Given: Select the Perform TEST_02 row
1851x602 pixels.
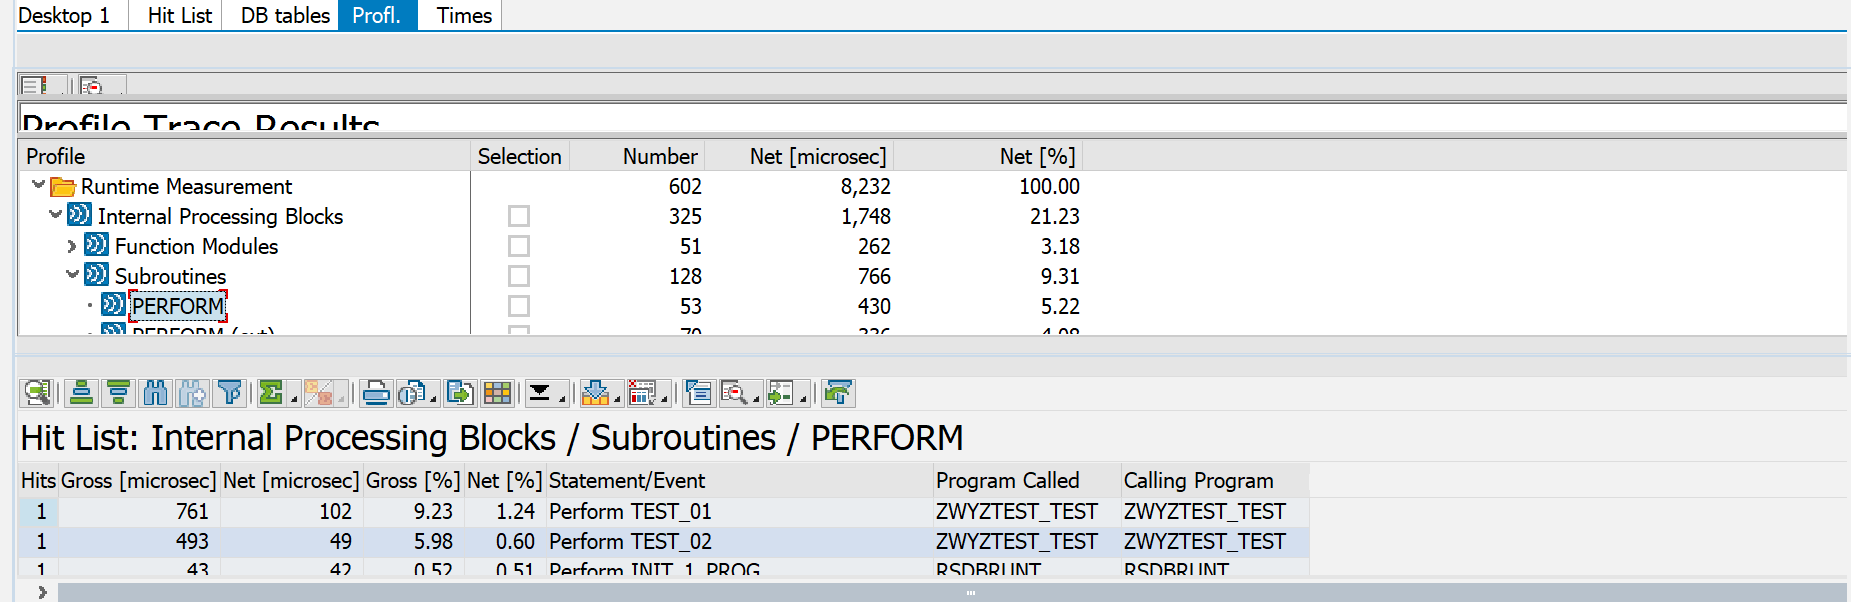Looking at the screenshot, I should (x=663, y=541).
